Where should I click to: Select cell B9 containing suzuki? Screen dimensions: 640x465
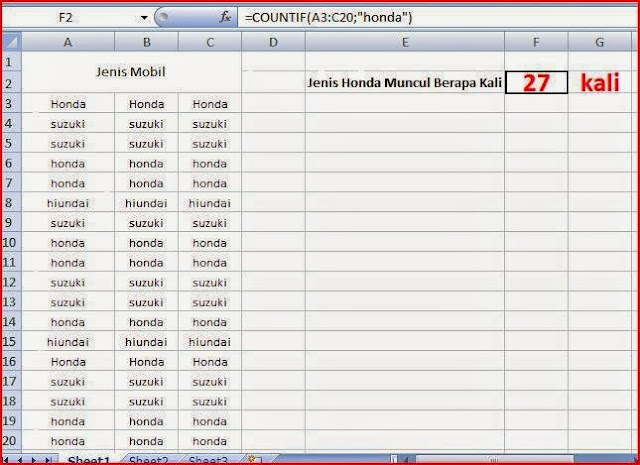[147, 223]
